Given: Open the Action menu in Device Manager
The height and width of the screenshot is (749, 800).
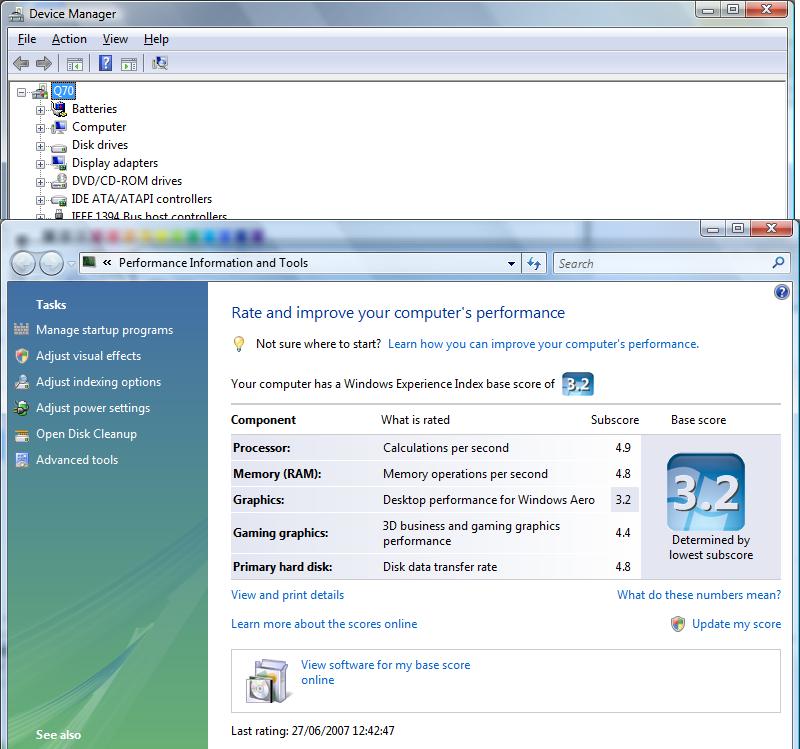Looking at the screenshot, I should [x=69, y=39].
